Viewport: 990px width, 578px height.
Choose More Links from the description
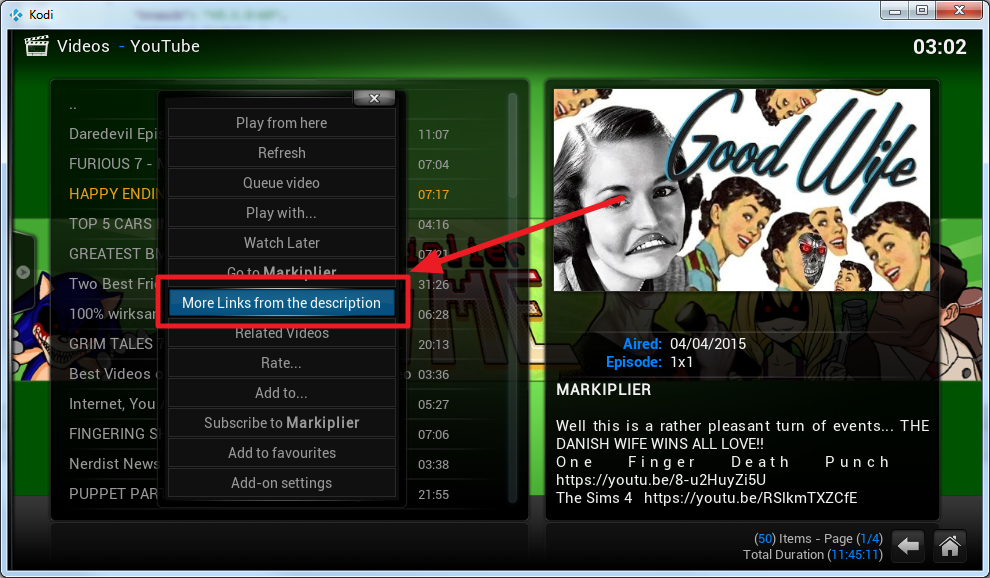click(x=282, y=303)
